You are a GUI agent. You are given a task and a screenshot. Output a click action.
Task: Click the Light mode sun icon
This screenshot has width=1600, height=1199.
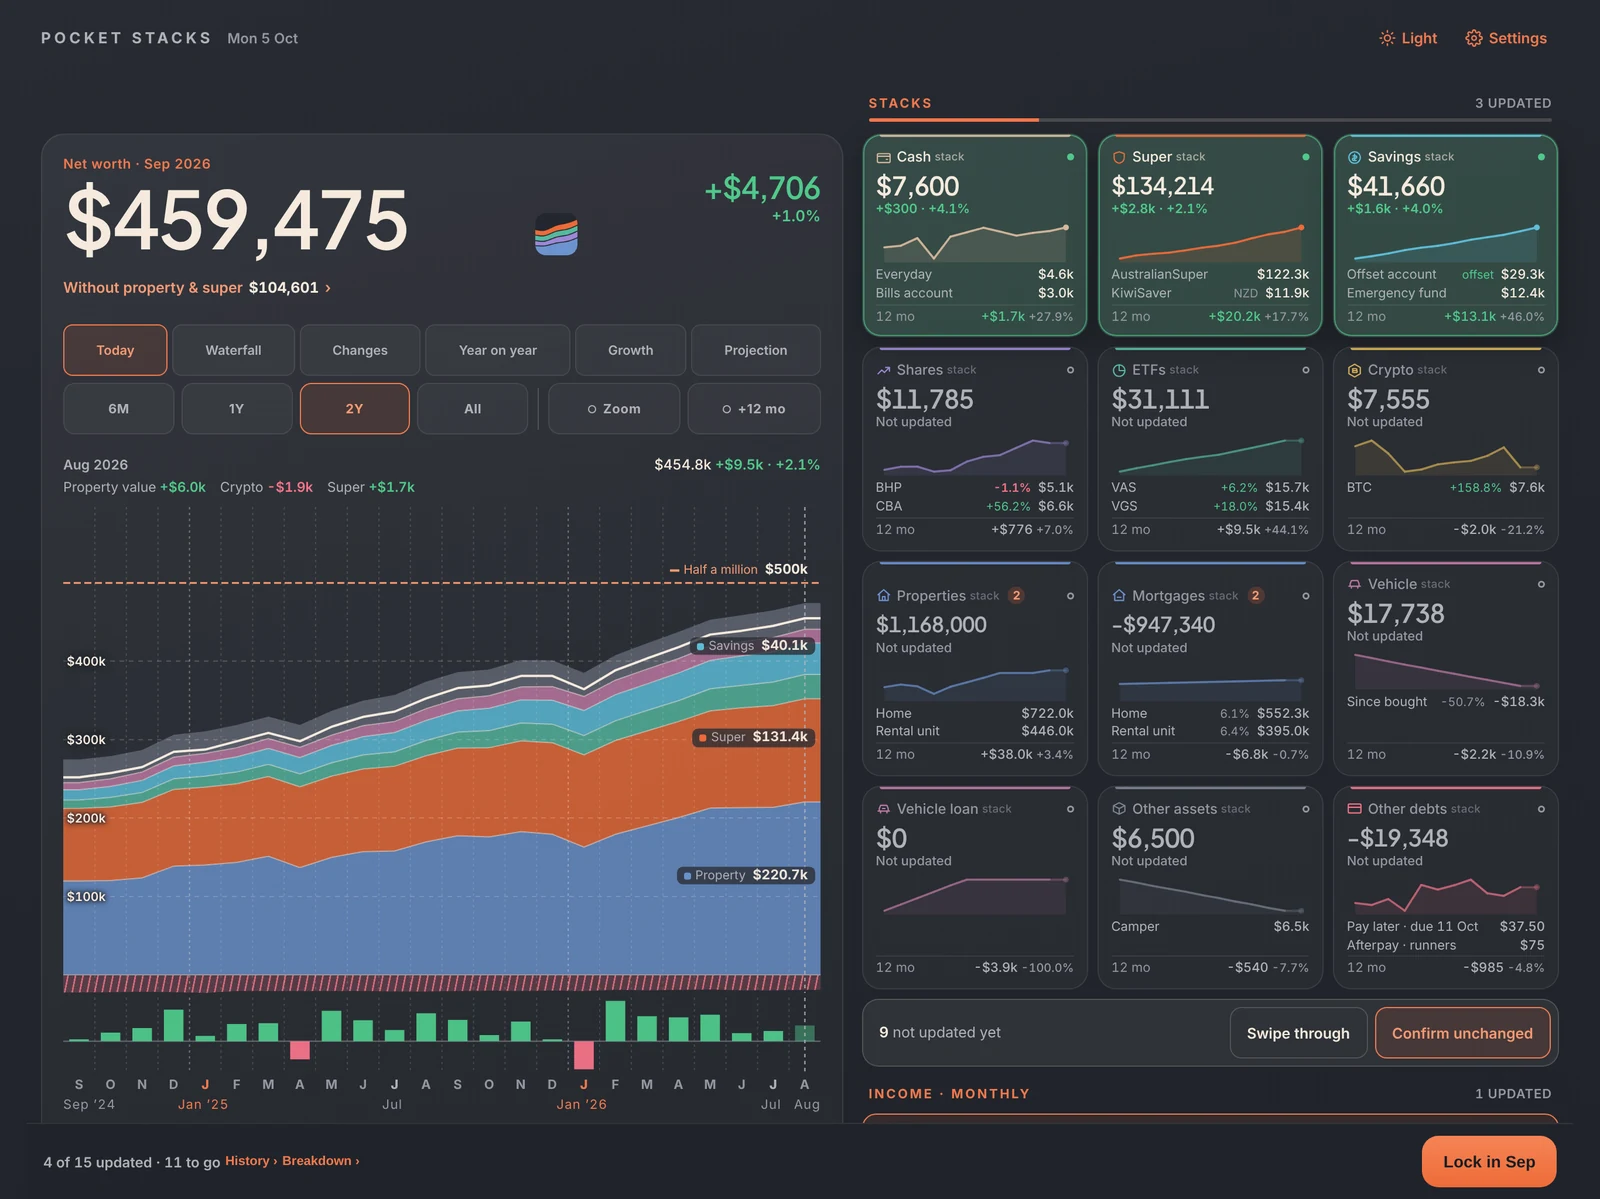coord(1387,38)
